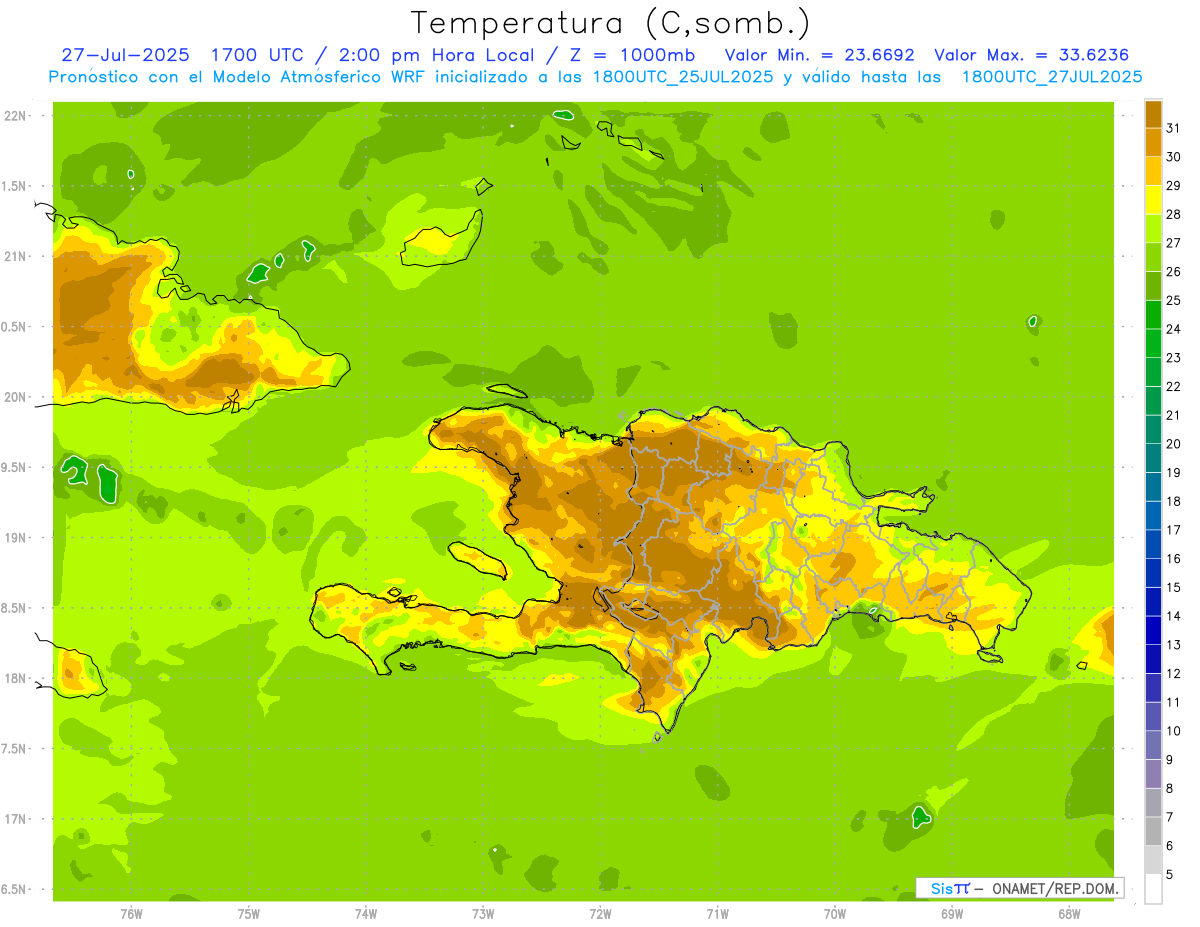The image size is (1200, 927).
Task: Click the '22N' latitude label
Action: (14, 116)
